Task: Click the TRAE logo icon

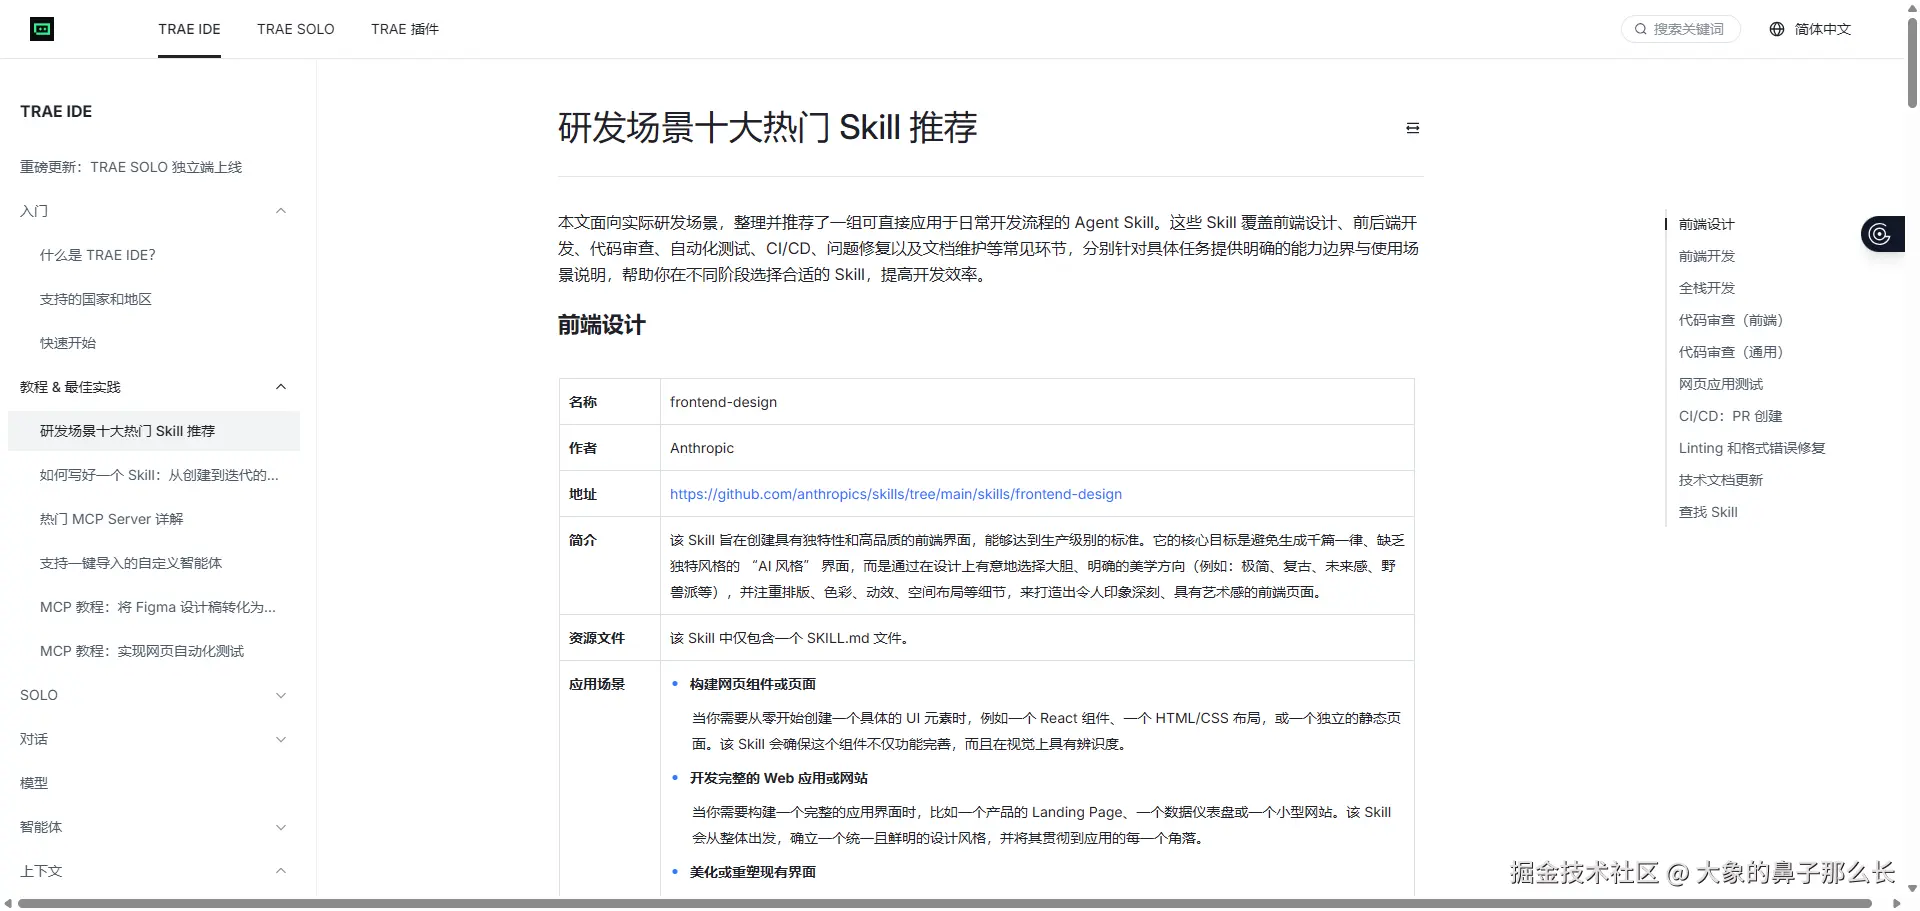Action: (x=42, y=29)
